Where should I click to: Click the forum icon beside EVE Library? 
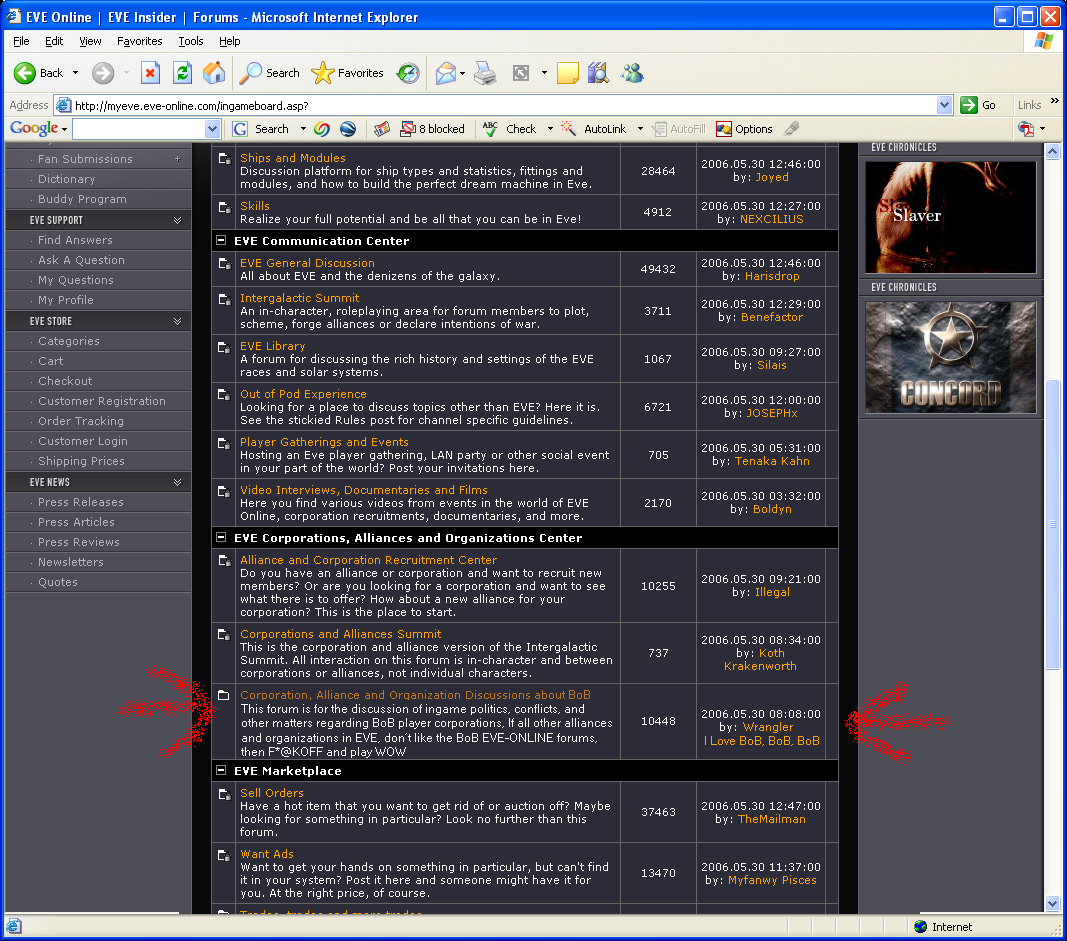click(x=224, y=348)
